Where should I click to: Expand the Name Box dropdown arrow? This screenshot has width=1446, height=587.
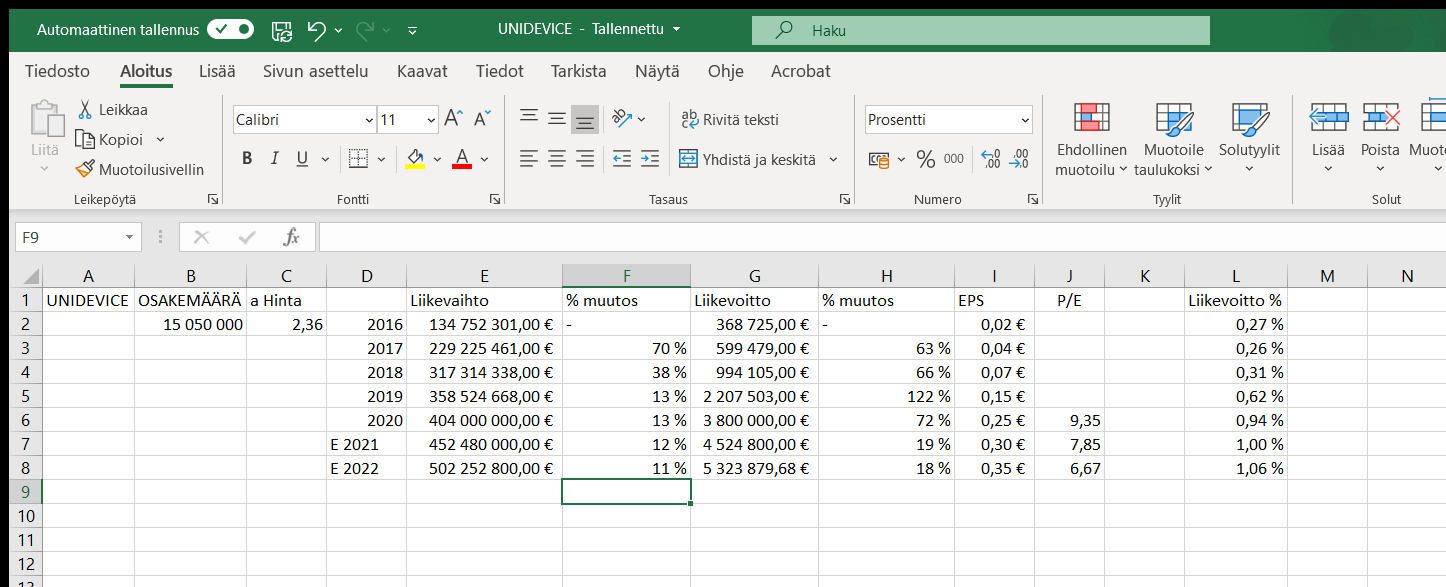[x=129, y=237]
